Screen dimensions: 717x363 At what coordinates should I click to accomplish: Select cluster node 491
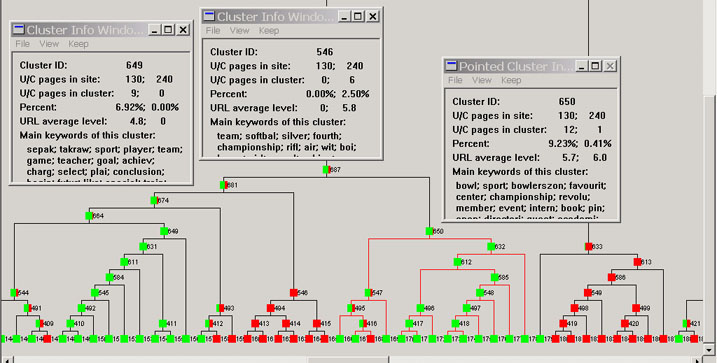28,308
